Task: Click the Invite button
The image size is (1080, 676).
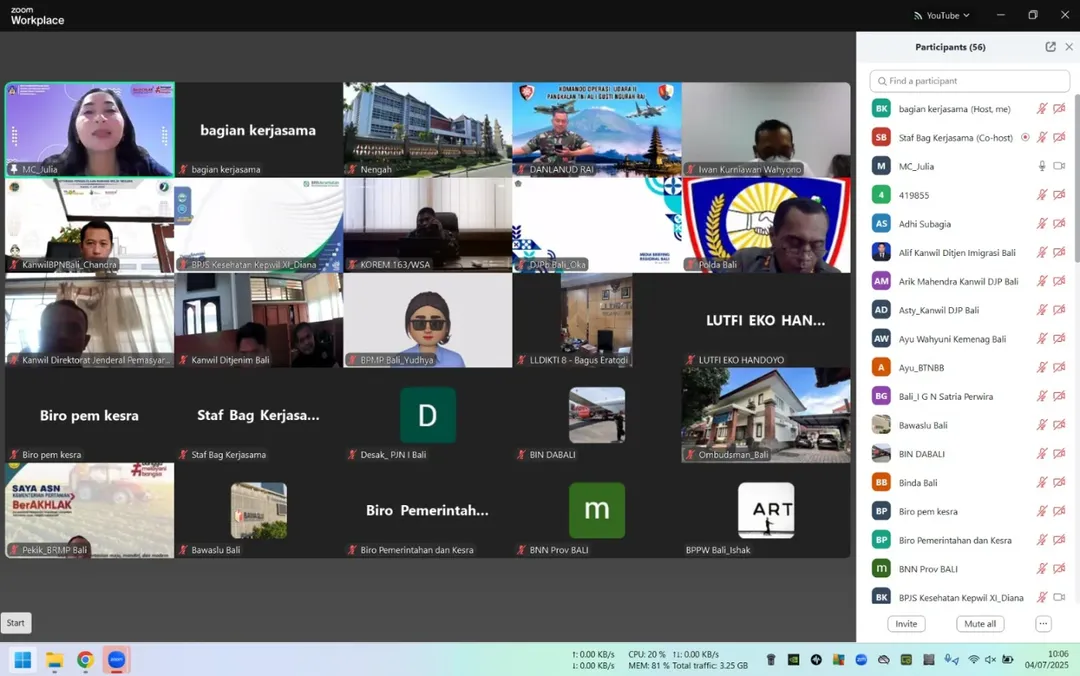Action: [x=906, y=624]
